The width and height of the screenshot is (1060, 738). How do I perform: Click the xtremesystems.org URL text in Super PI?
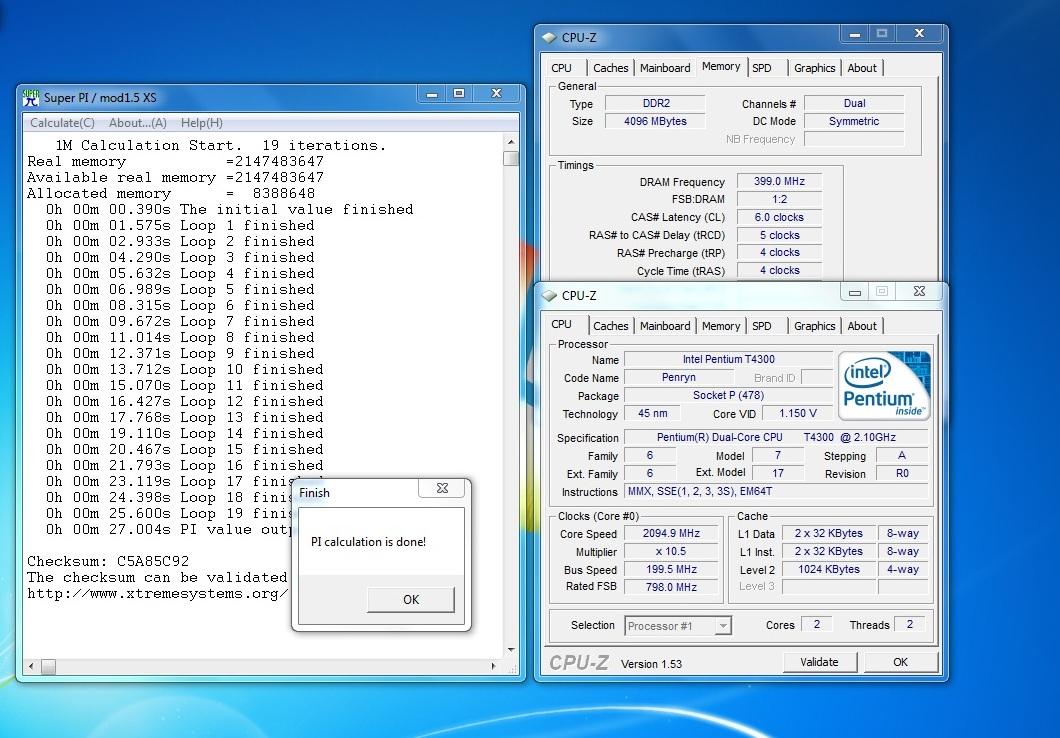tap(158, 594)
